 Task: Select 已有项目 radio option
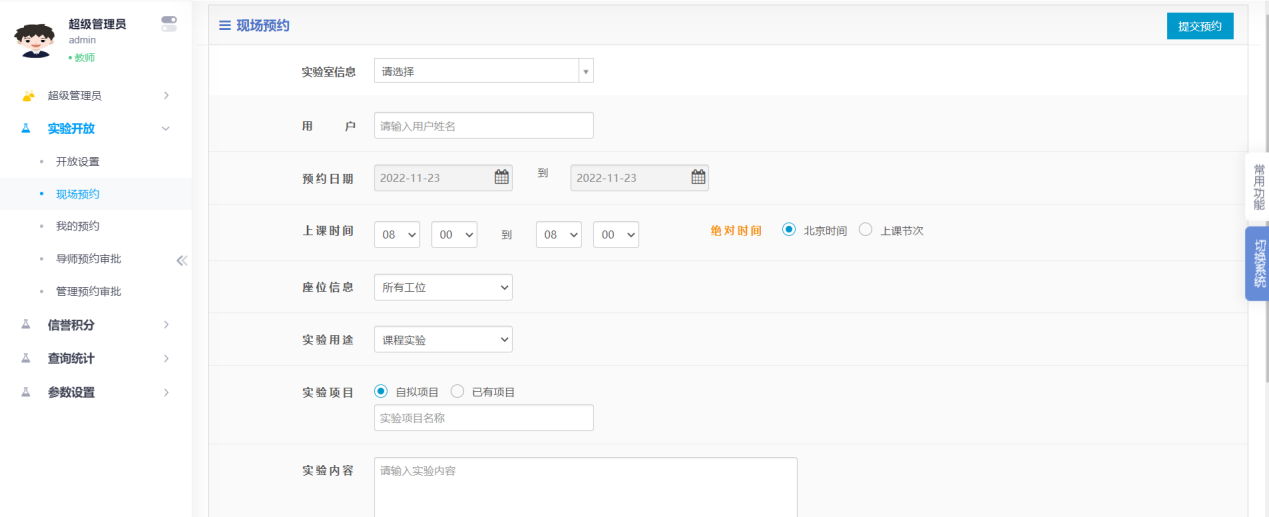458,392
